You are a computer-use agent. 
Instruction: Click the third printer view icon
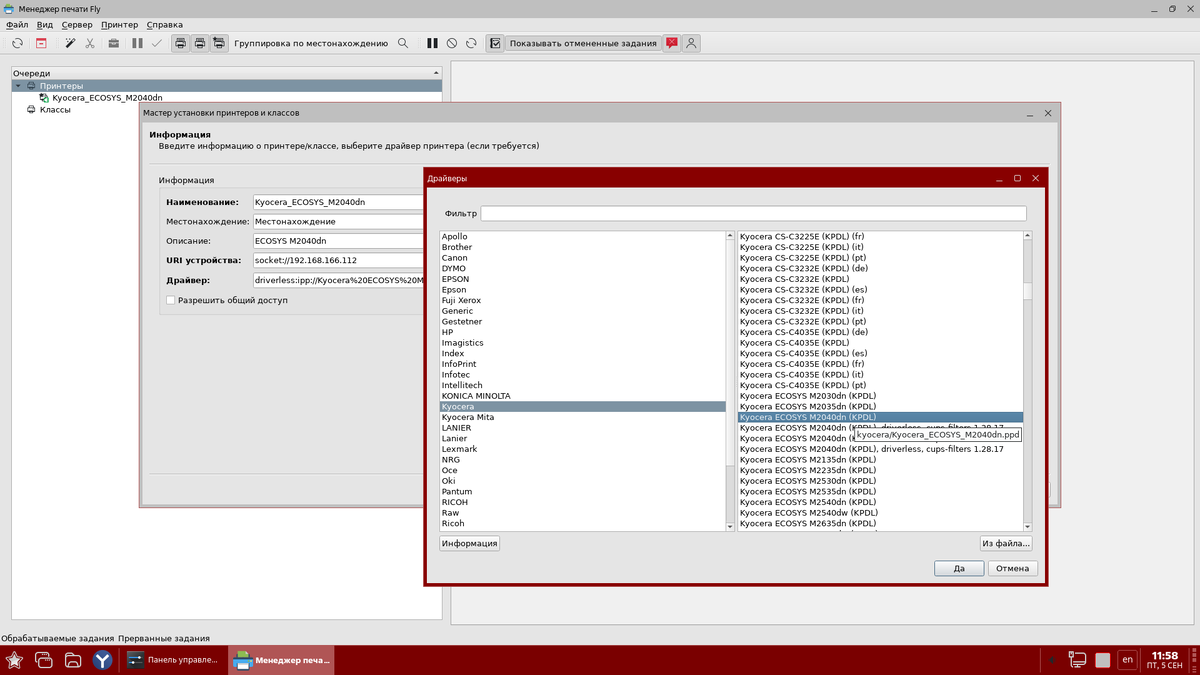[219, 43]
